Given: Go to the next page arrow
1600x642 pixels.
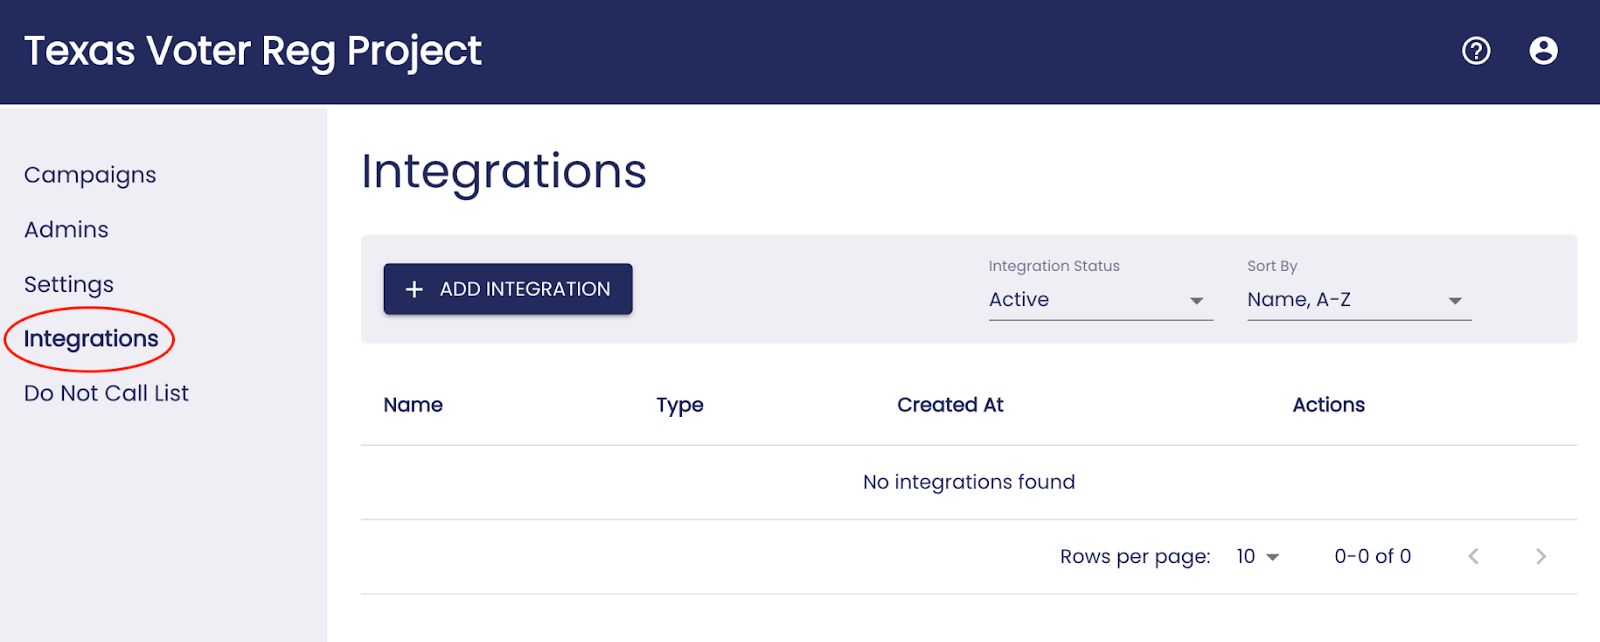Looking at the screenshot, I should (x=1541, y=556).
